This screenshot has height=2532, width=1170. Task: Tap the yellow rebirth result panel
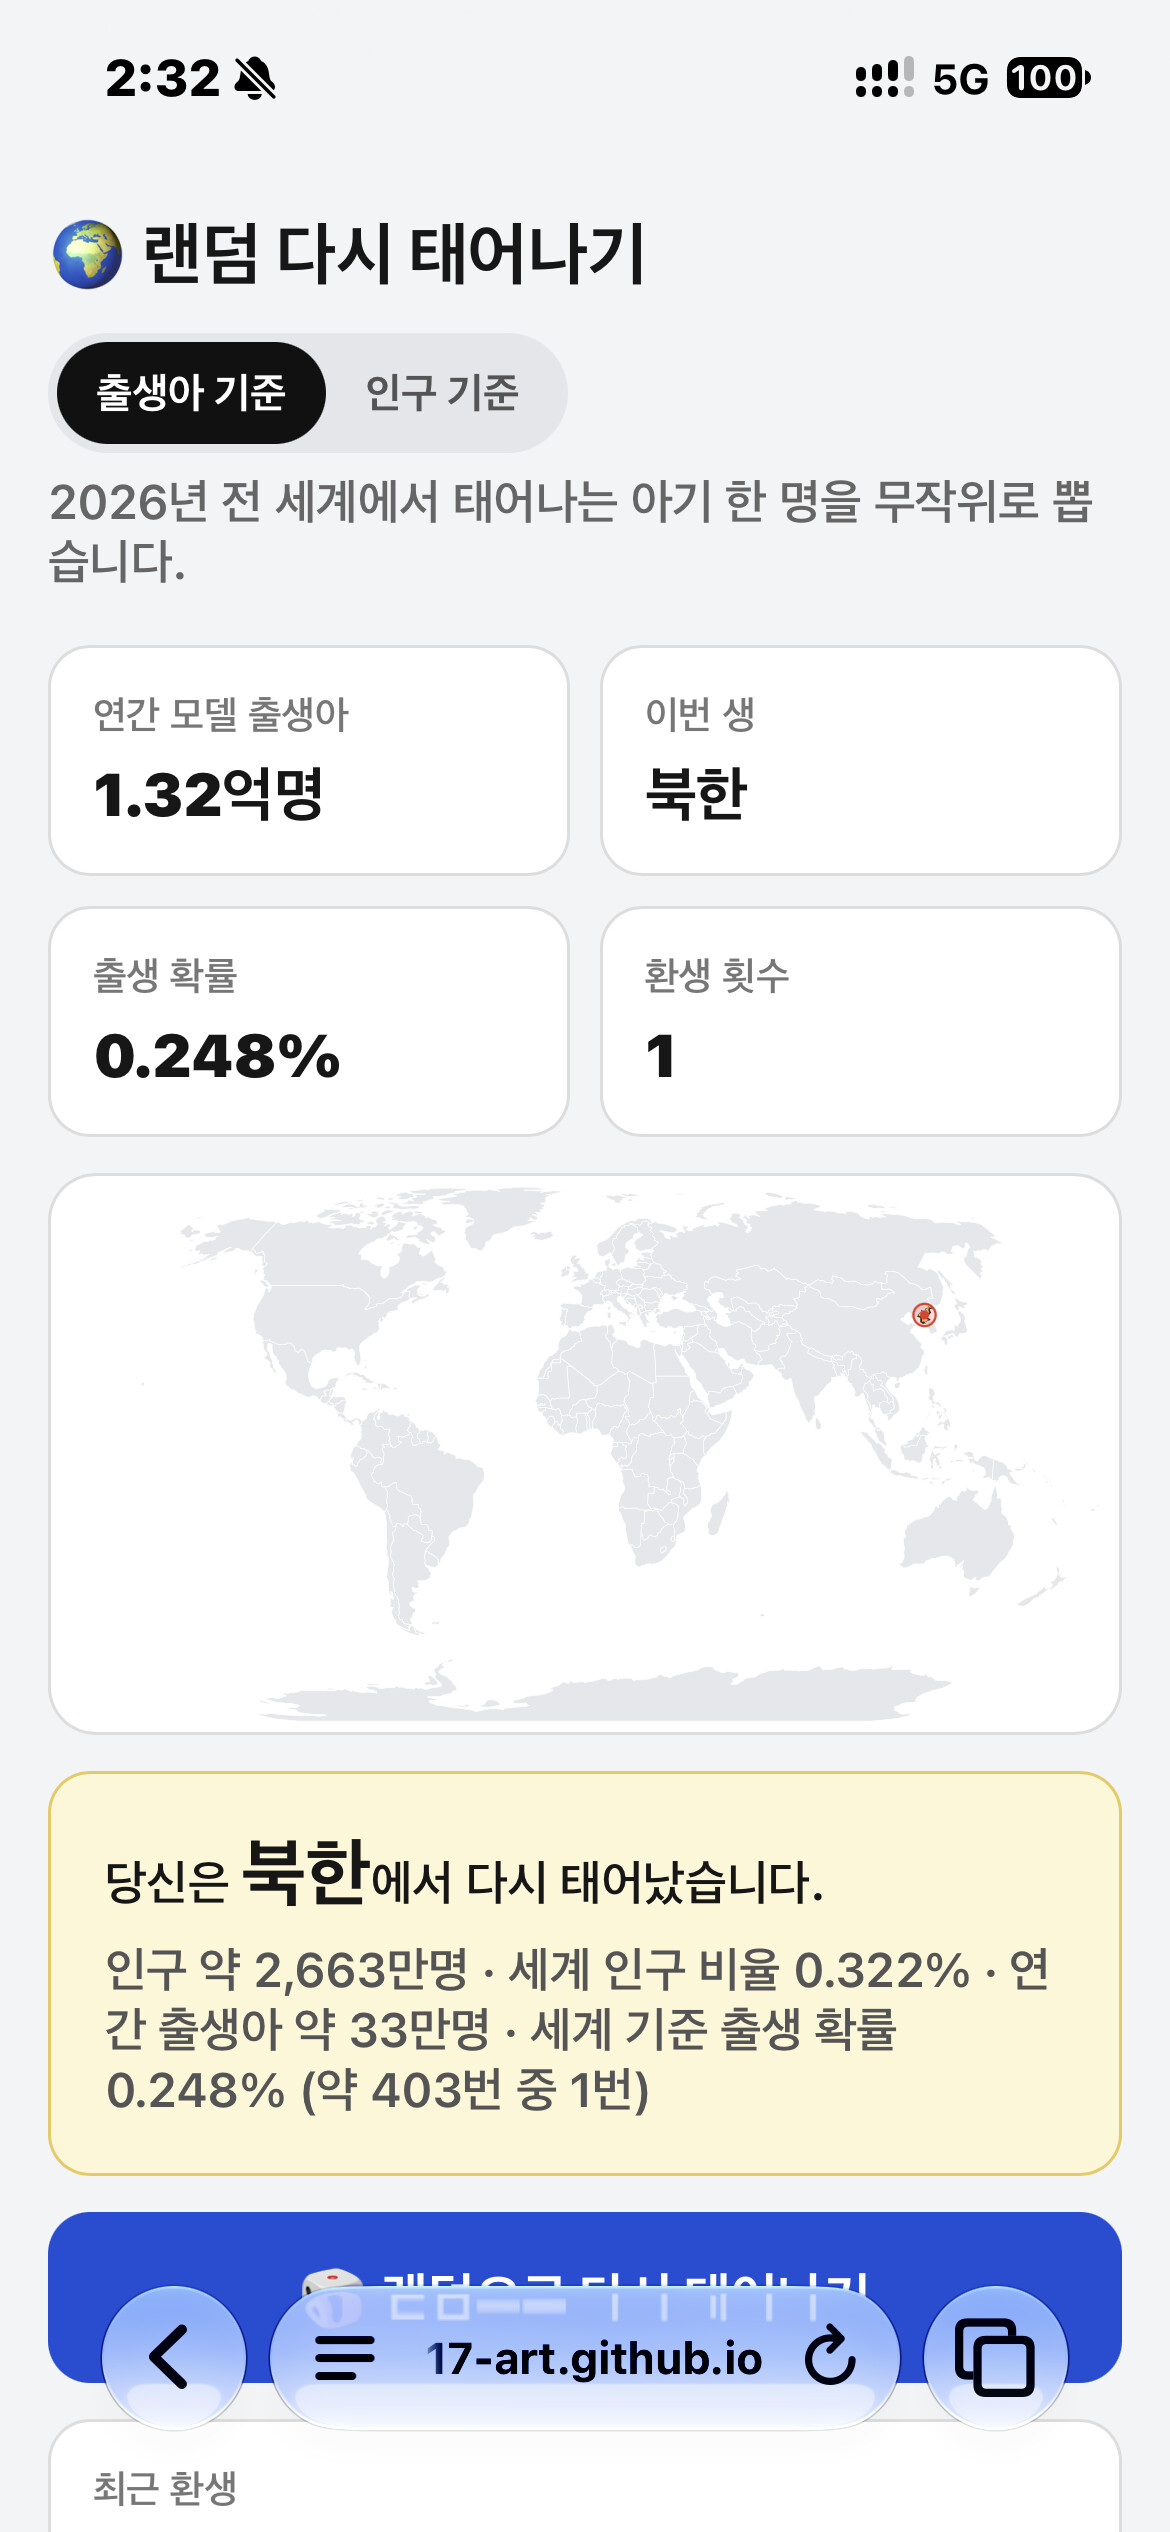(x=585, y=1973)
